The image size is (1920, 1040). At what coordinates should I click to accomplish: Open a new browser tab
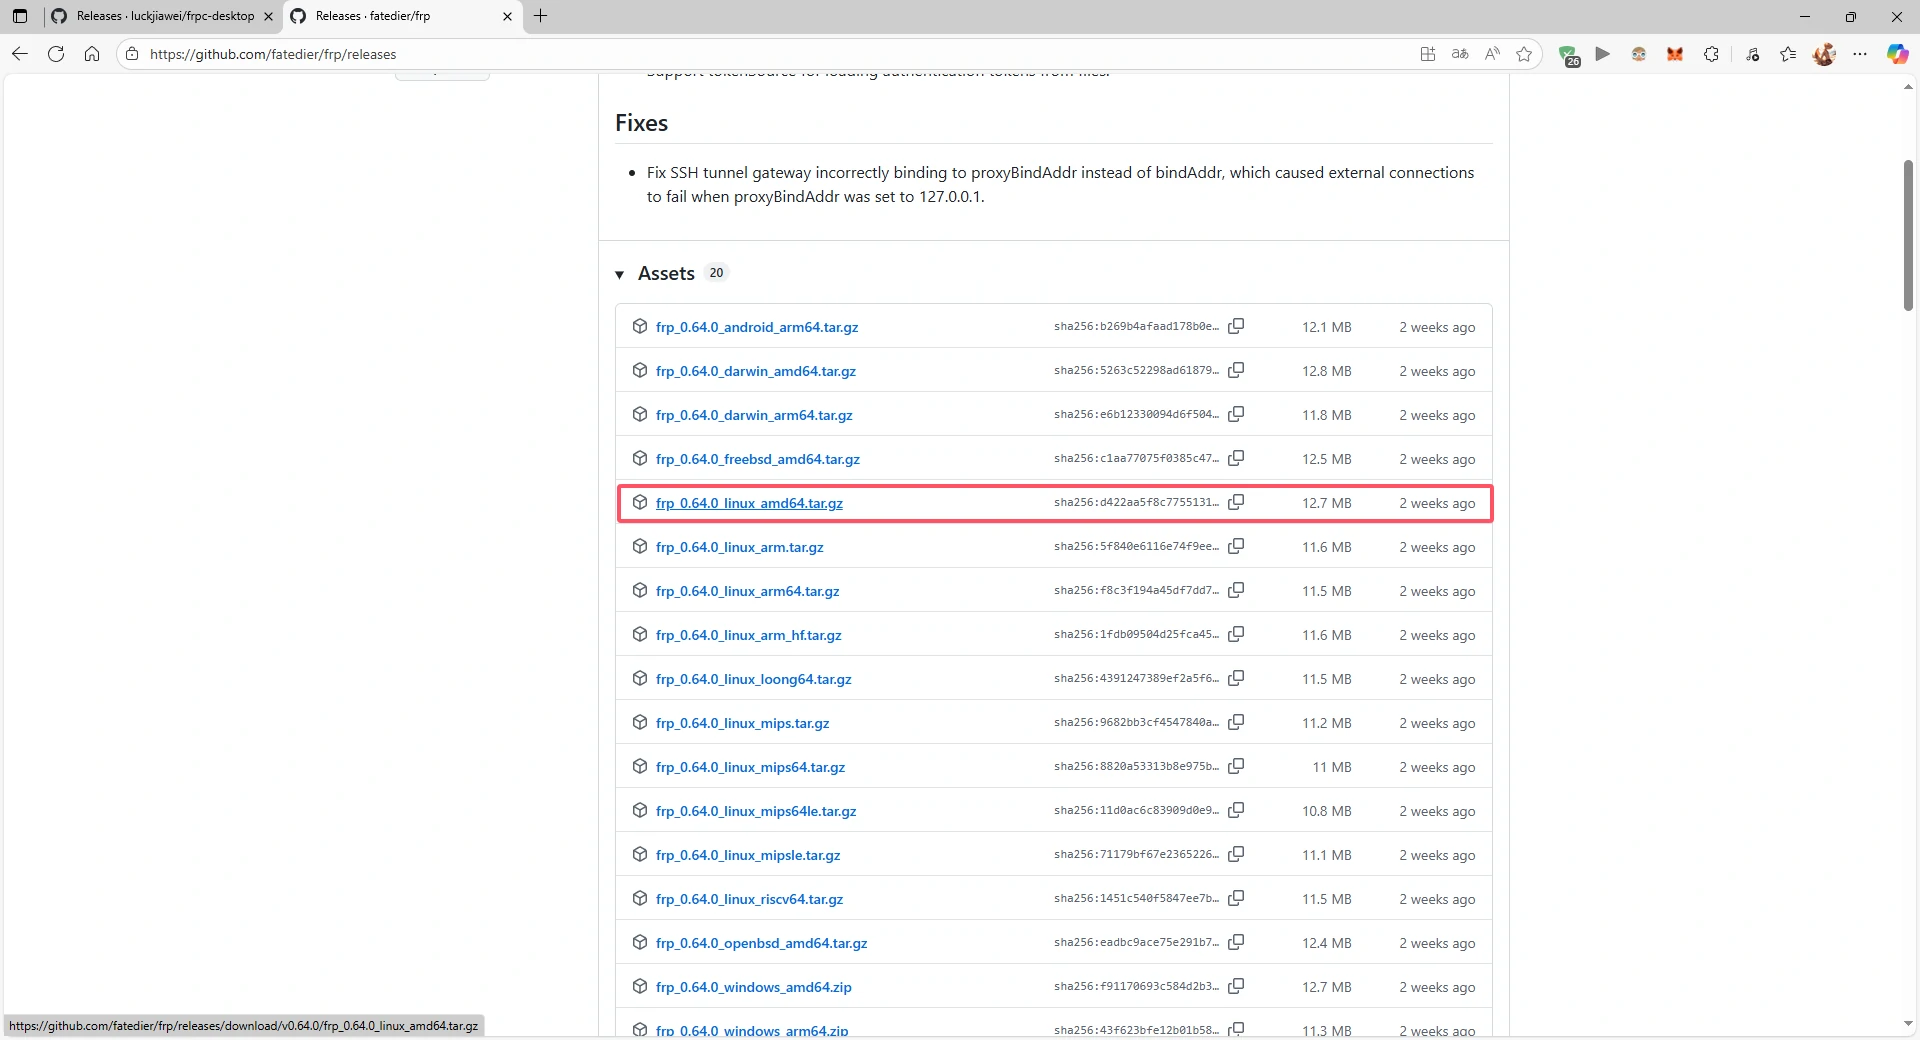click(x=541, y=16)
